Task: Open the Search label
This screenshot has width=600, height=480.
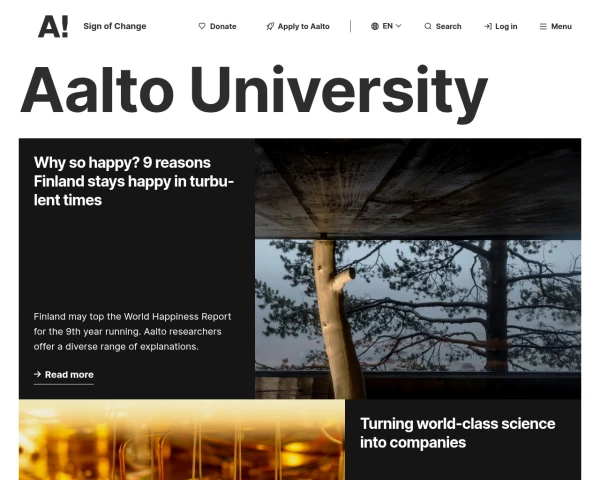Action: 448,26
